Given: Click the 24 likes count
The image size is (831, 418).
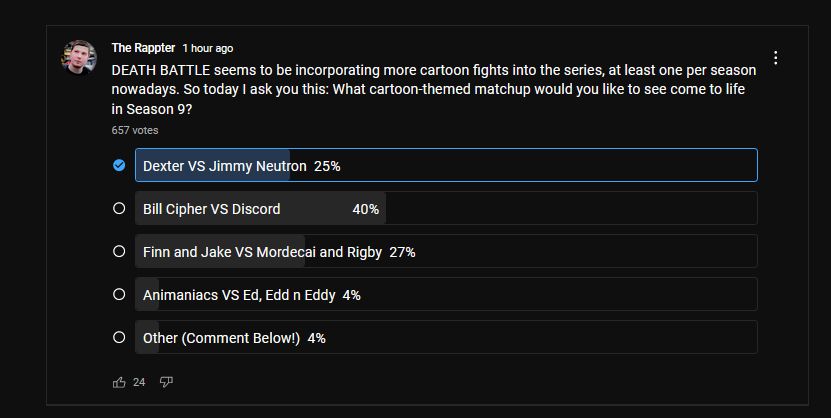Looking at the screenshot, I should 139,382.
